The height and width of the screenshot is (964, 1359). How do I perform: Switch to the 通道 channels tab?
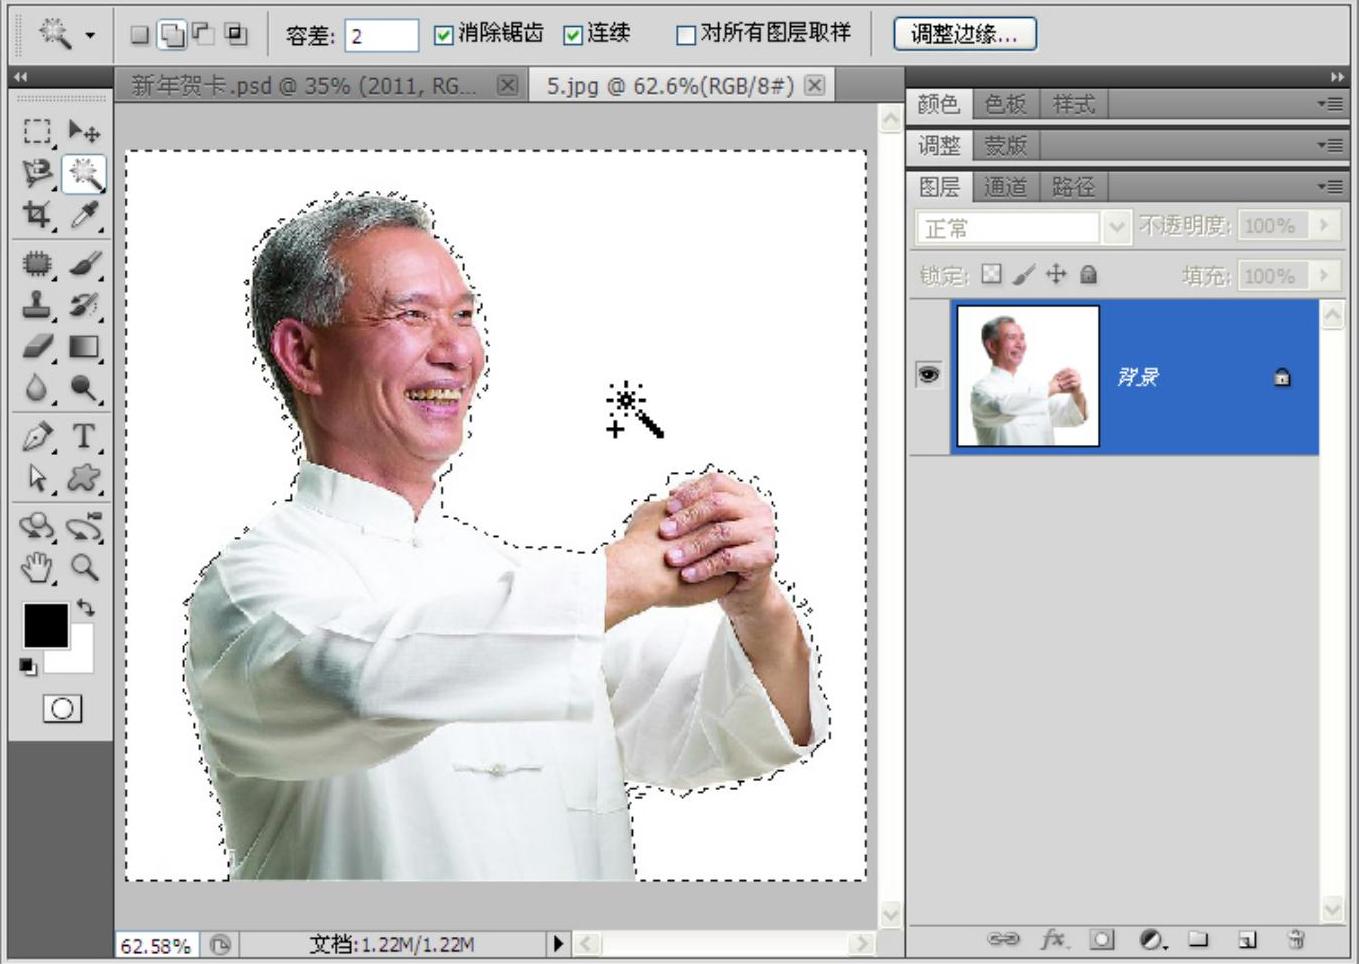[1004, 187]
